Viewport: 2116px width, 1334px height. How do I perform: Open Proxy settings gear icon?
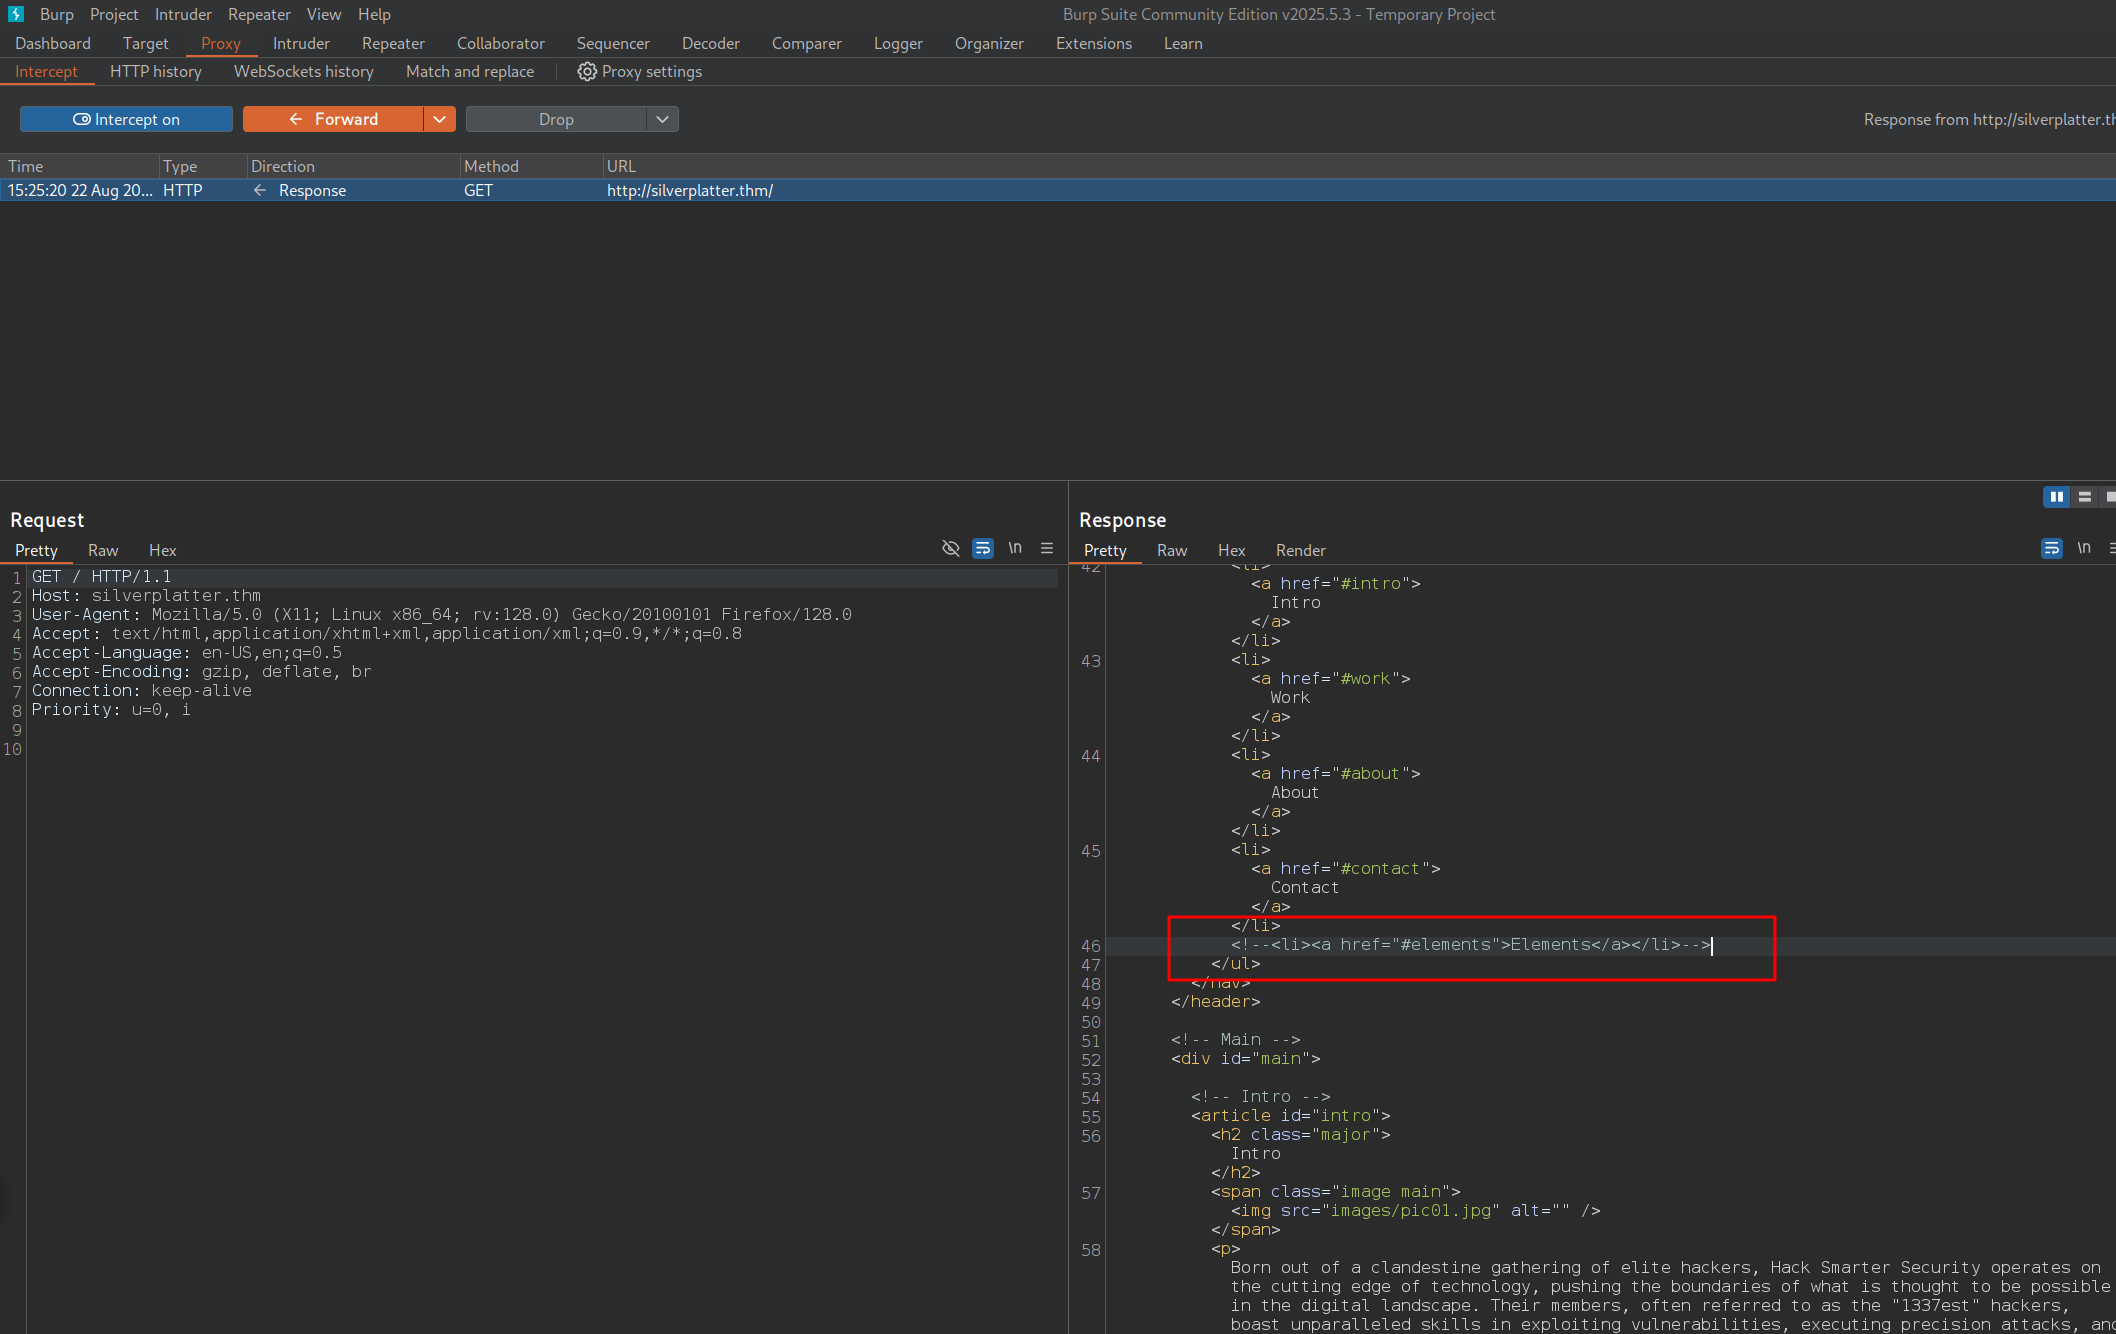[x=587, y=72]
